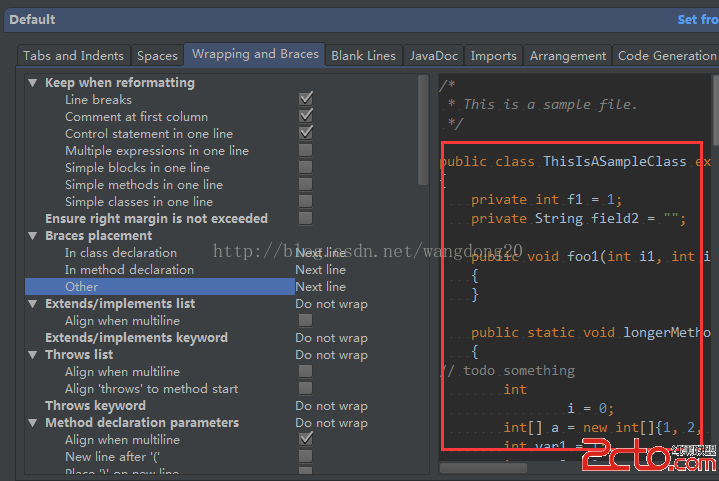Change Extends/implements keyword wrap option
Screen dimensions: 719x481
(x=332, y=338)
